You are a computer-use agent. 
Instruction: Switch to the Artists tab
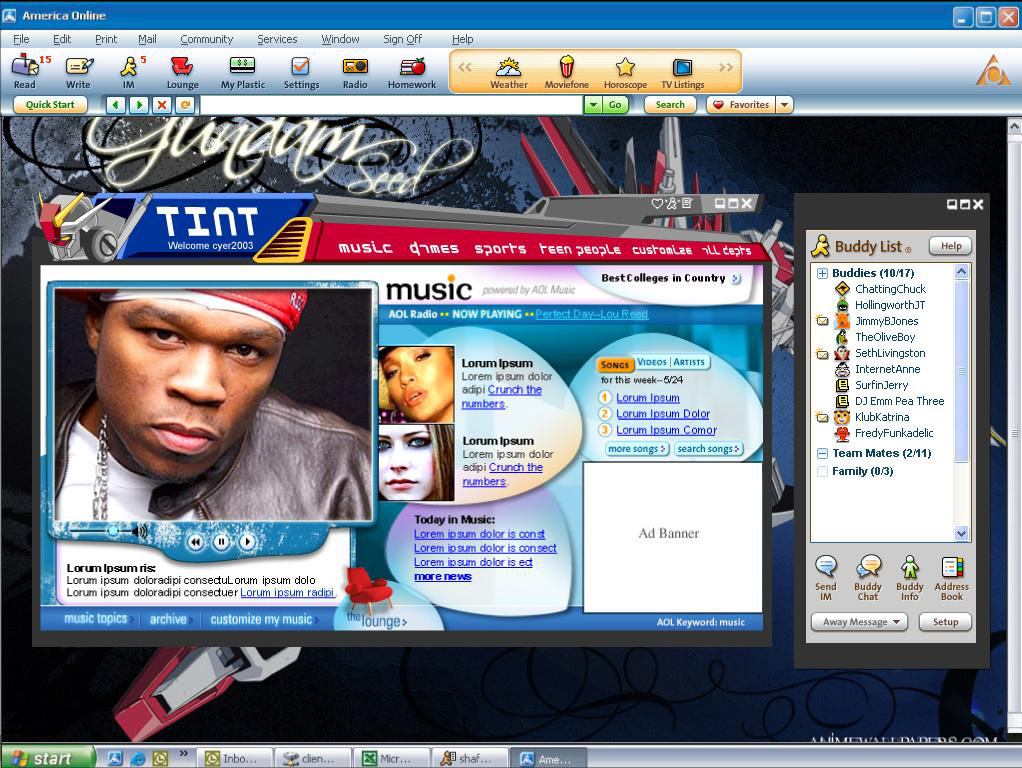(689, 362)
